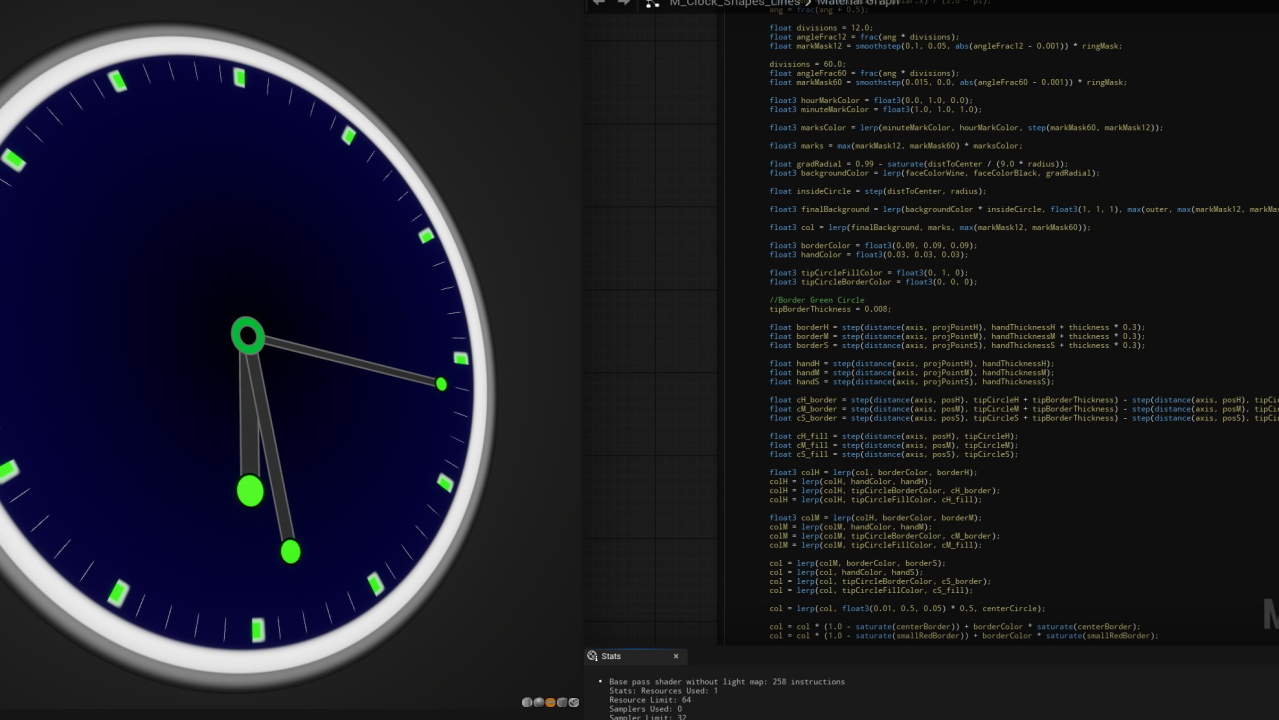Click the forward navigation arrow
1279x720 pixels.
coord(624,4)
